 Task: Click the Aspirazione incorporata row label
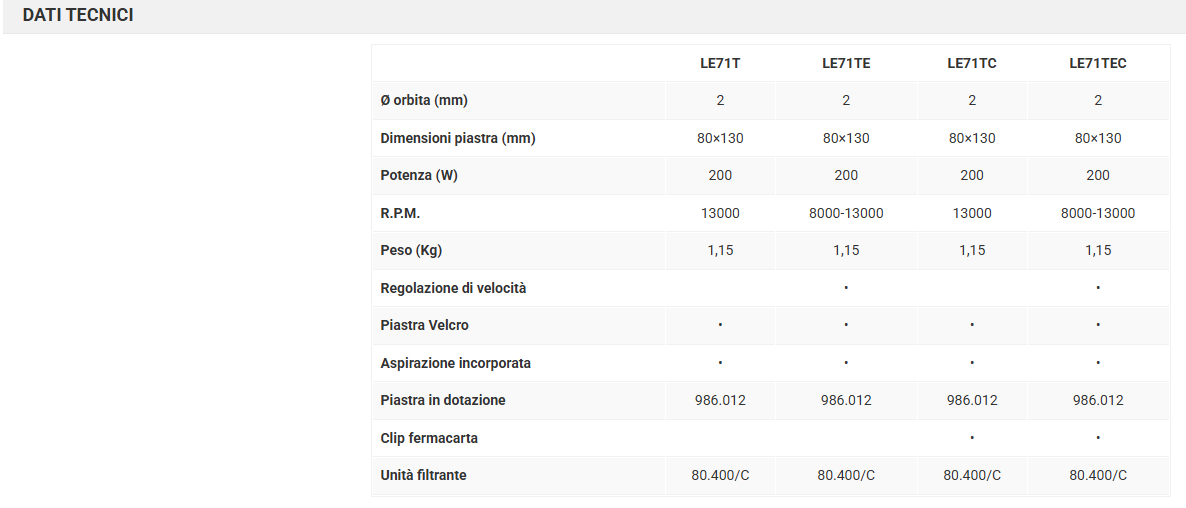(455, 363)
